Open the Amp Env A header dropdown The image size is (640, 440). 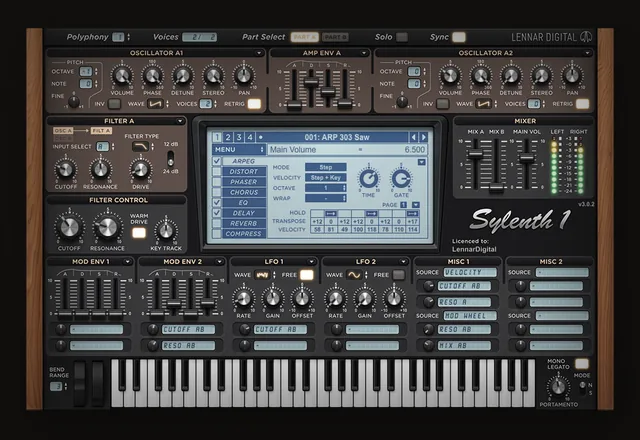[x=363, y=53]
